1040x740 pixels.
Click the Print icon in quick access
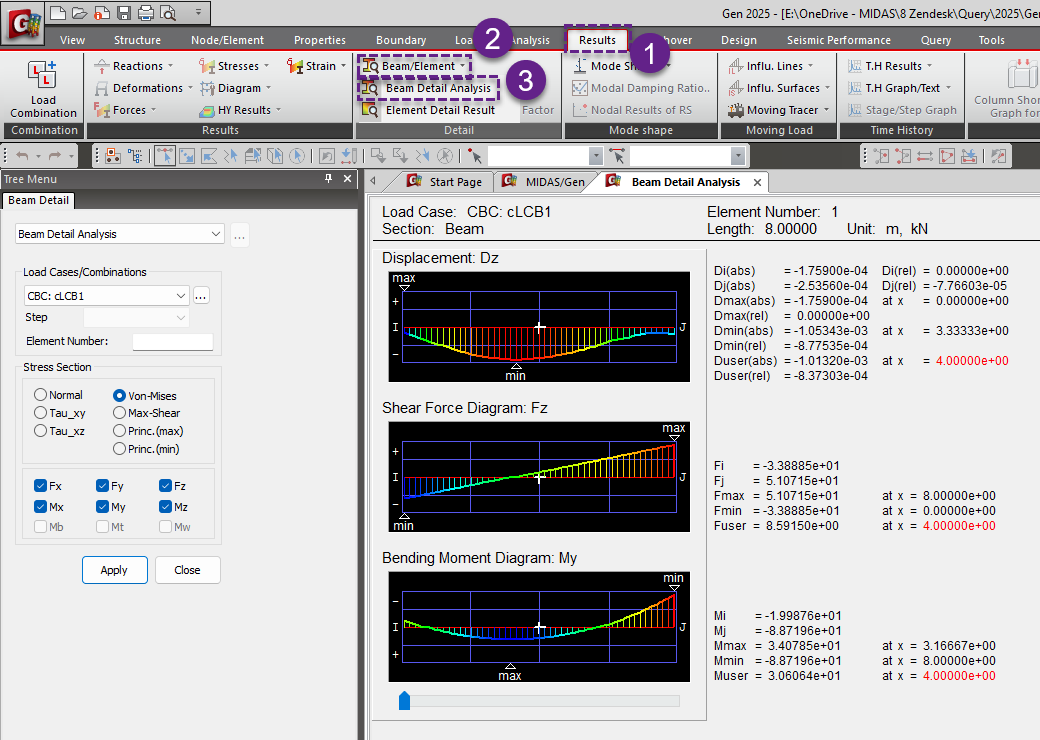(146, 13)
